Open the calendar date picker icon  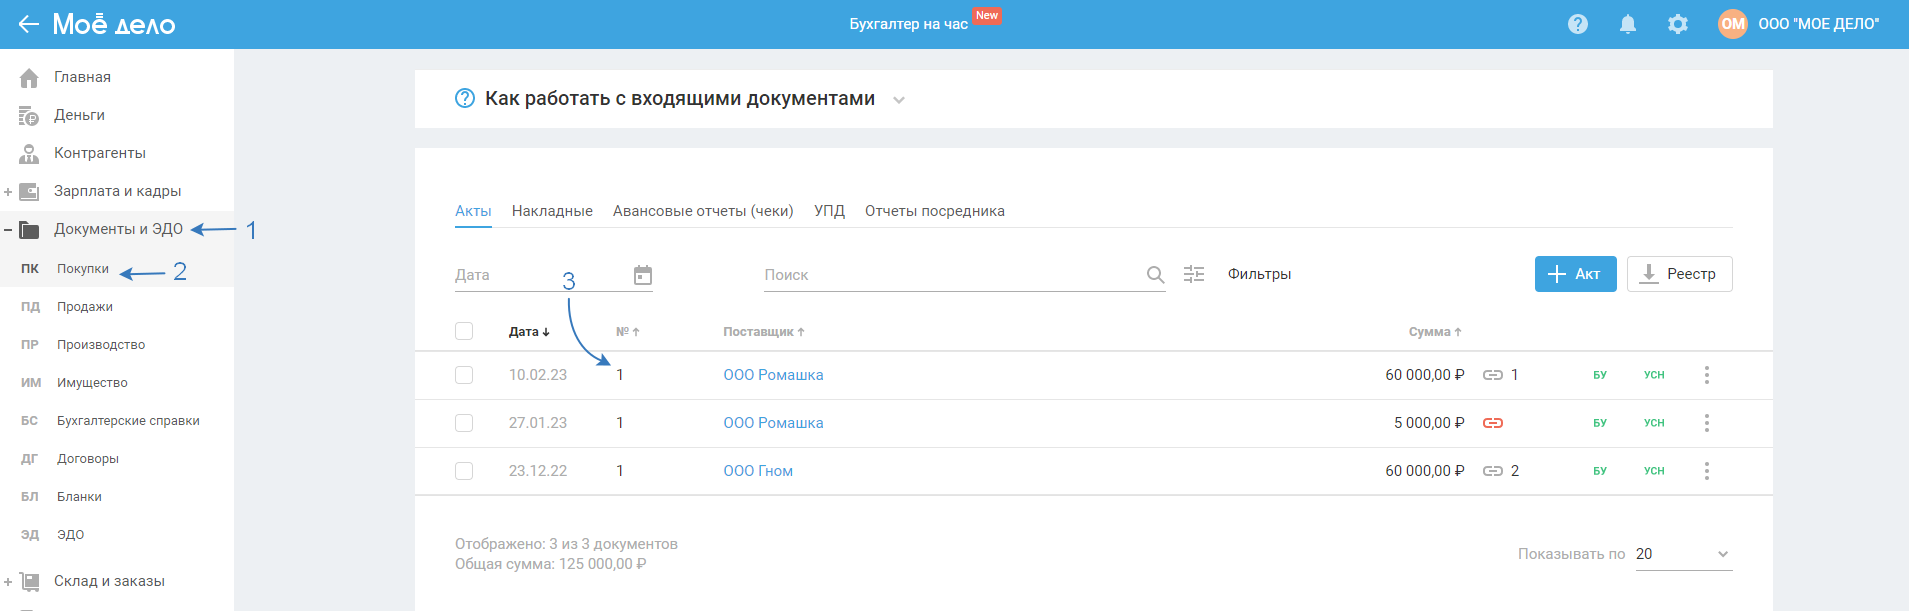643,275
